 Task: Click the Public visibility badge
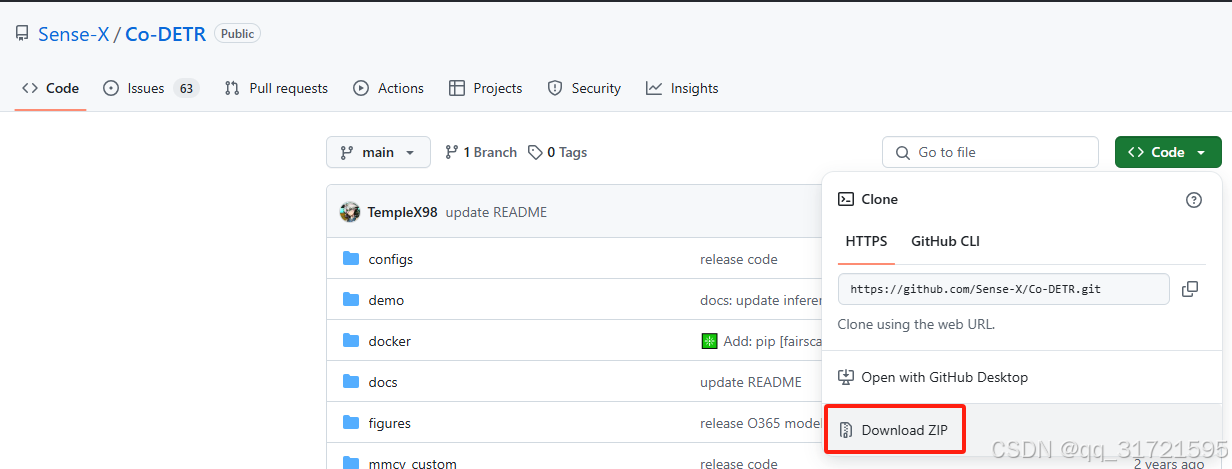237,34
